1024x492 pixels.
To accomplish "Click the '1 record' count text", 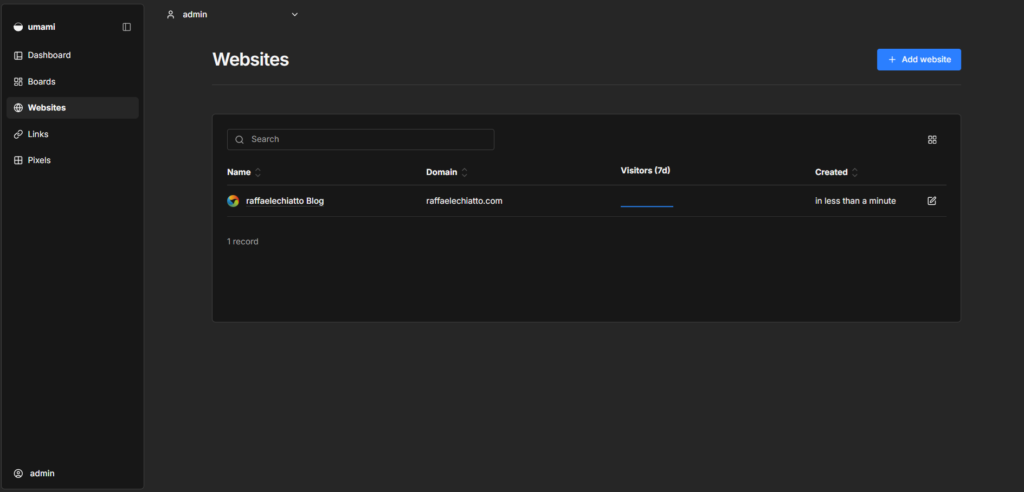I will click(243, 242).
